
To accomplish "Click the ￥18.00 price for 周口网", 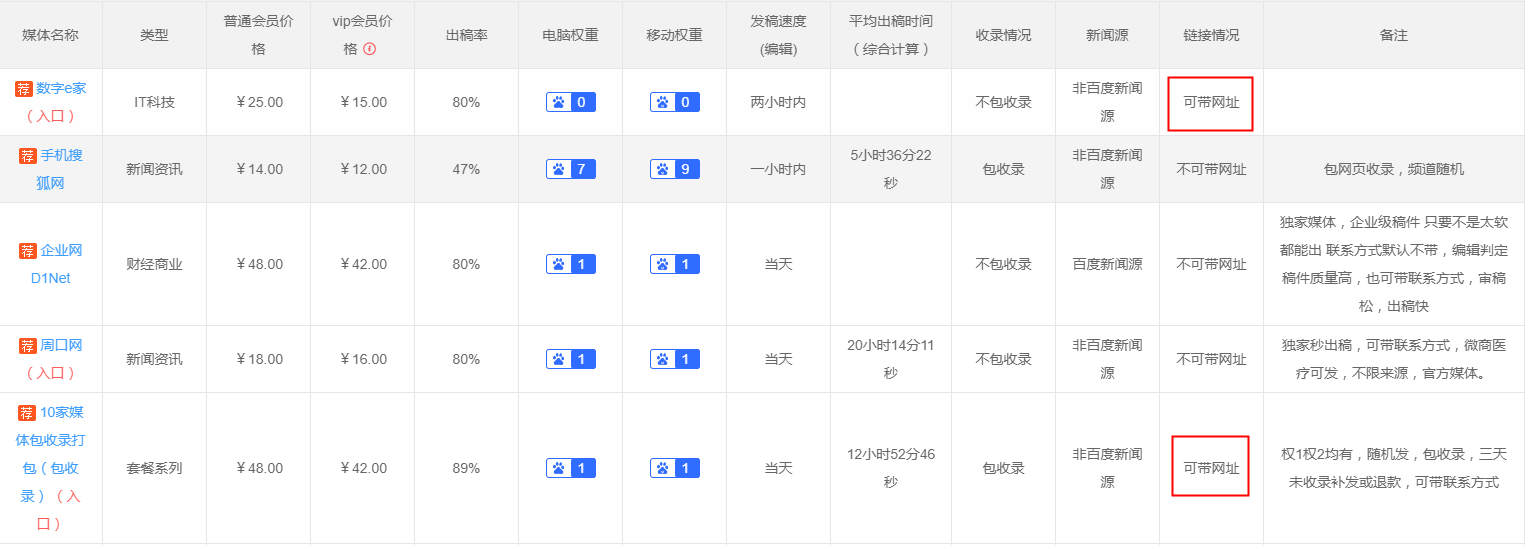I will pos(259,359).
